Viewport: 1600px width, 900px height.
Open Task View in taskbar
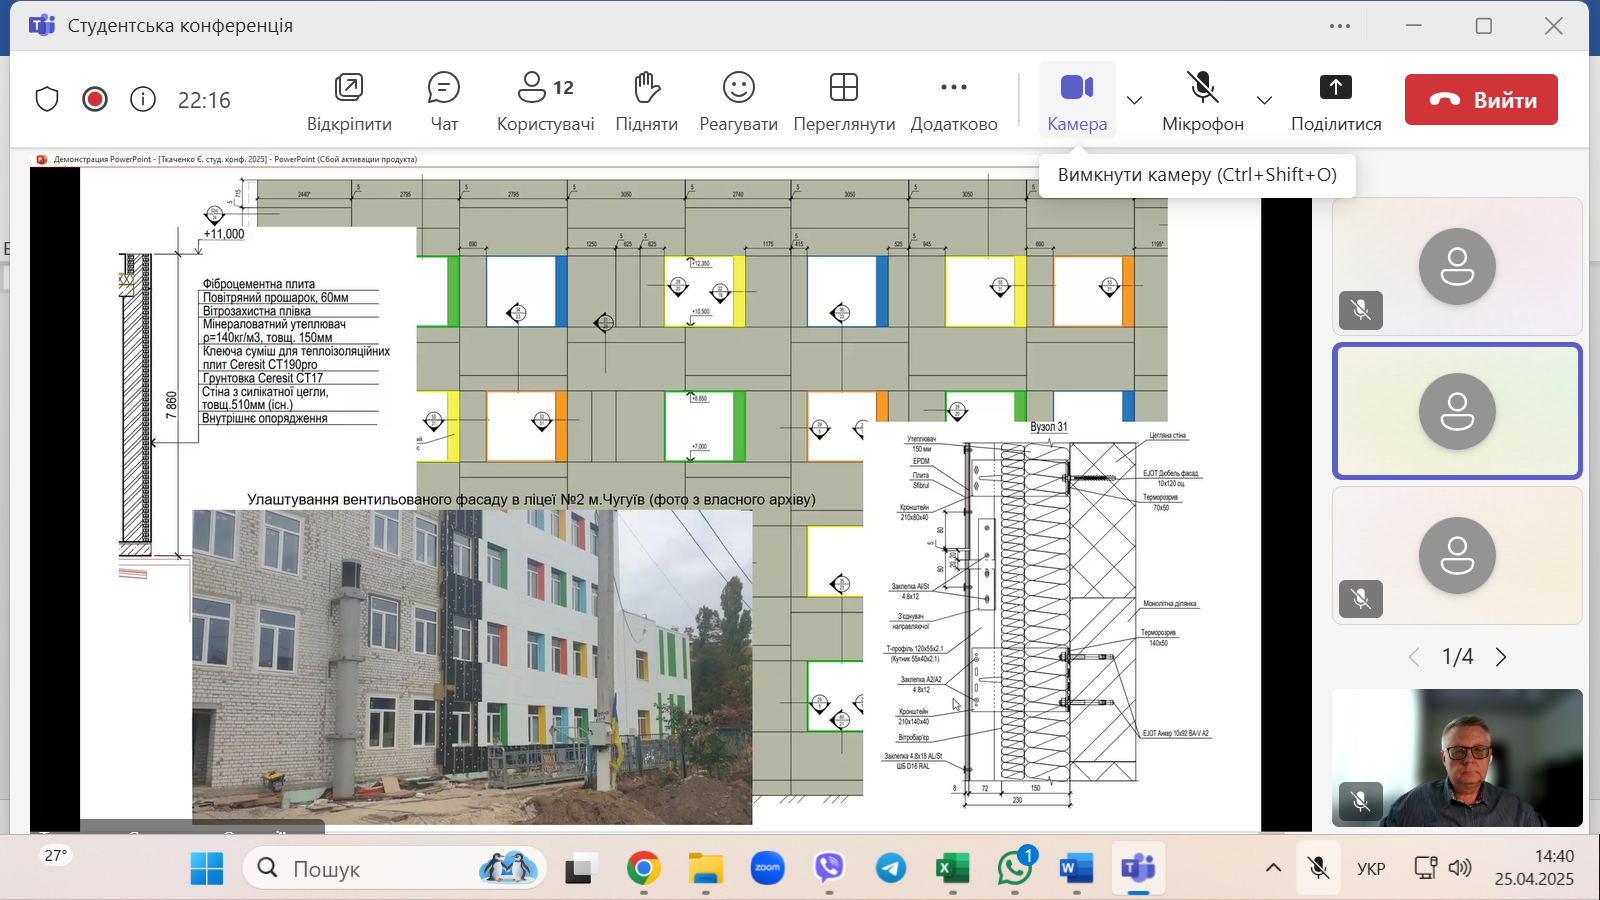pos(579,868)
